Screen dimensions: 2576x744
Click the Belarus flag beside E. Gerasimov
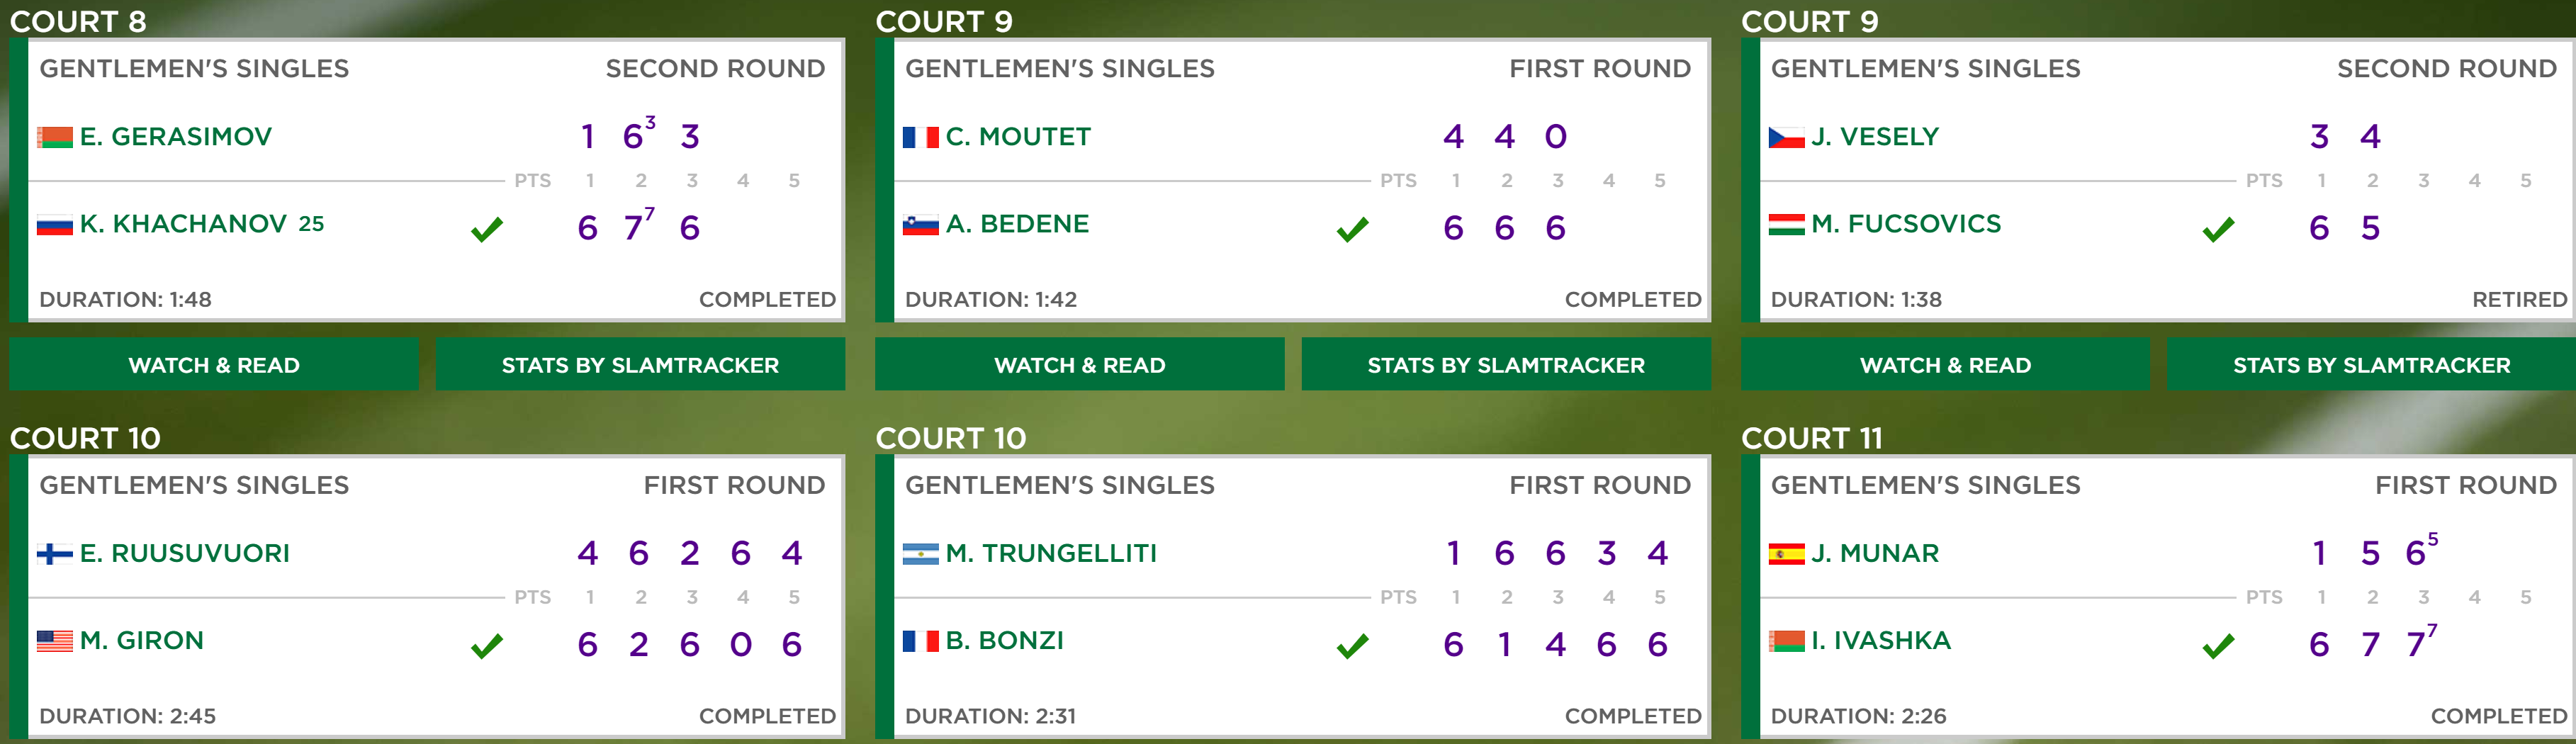pyautogui.click(x=54, y=137)
